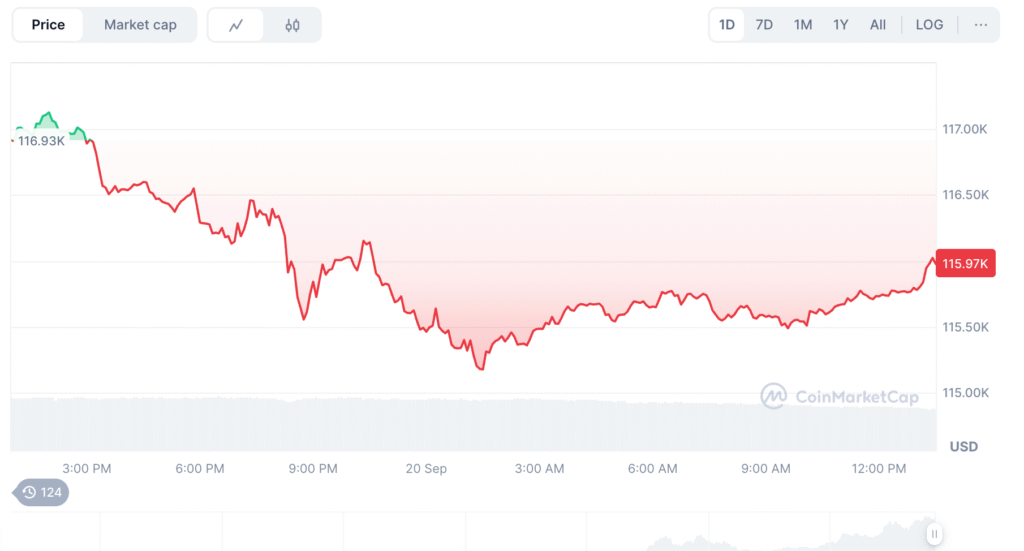Click the current price 115.97K label
Screen dimensions: 1024x551
965,263
